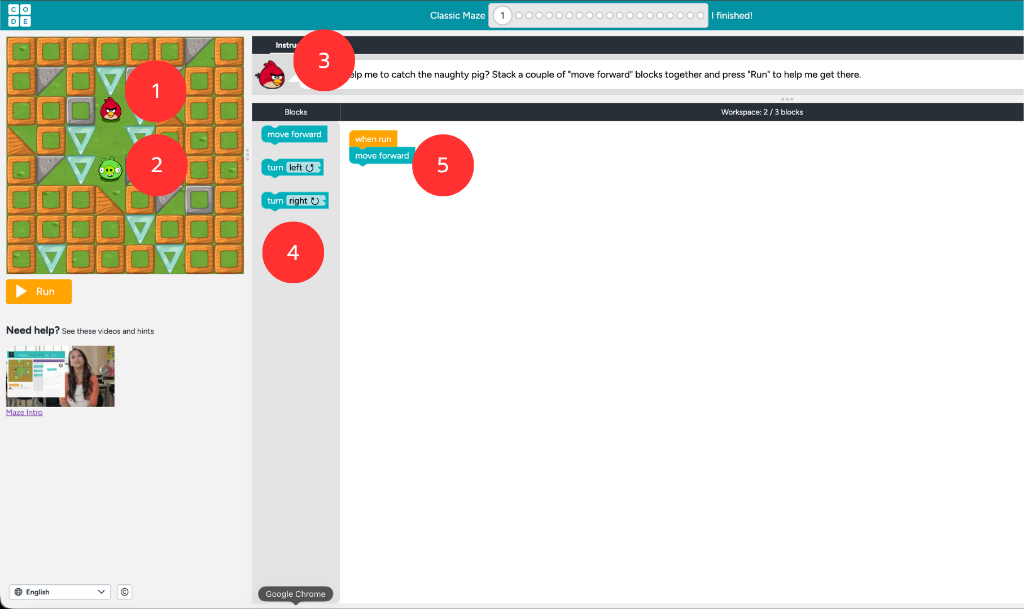The height and width of the screenshot is (609, 1024).
Task: Select the red angry bird in the maze
Action: click(x=111, y=110)
